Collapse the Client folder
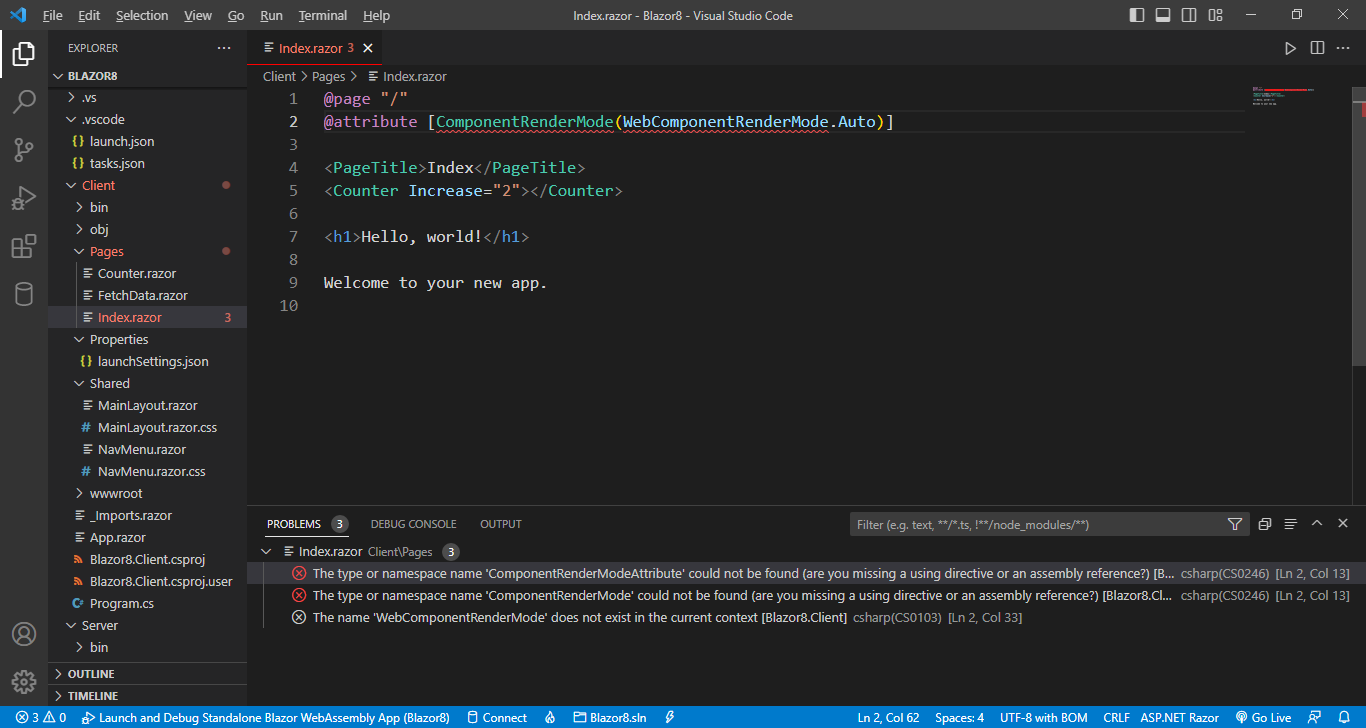This screenshot has height=728, width=1366. tap(147, 185)
